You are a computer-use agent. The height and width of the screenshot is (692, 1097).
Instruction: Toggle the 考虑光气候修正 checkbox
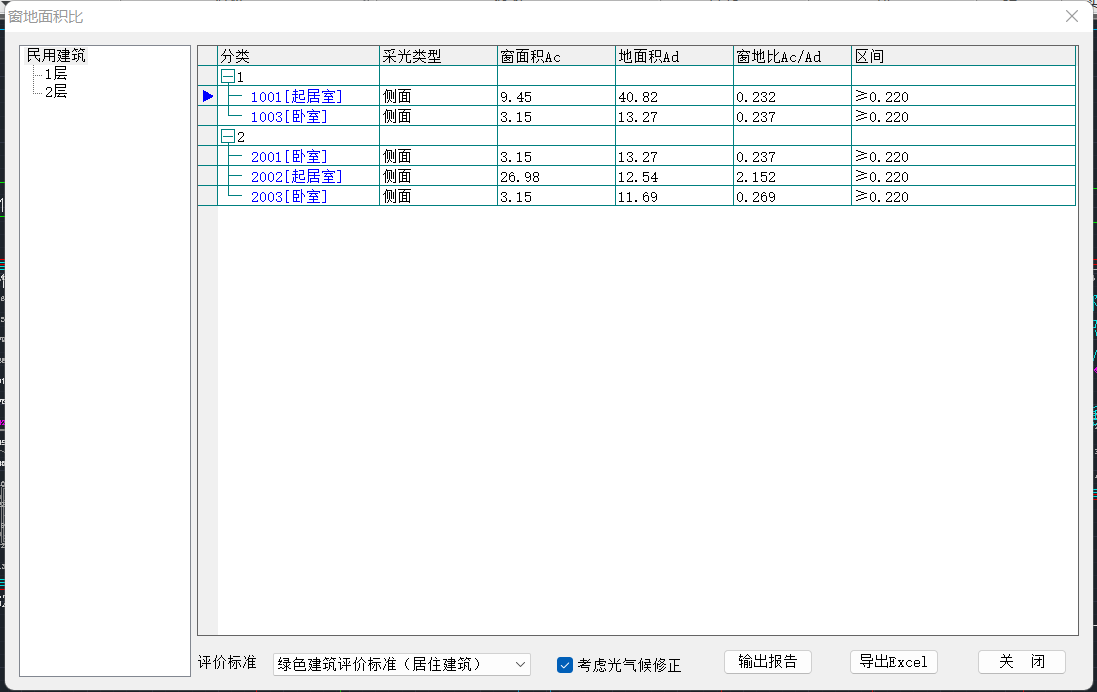click(x=565, y=665)
